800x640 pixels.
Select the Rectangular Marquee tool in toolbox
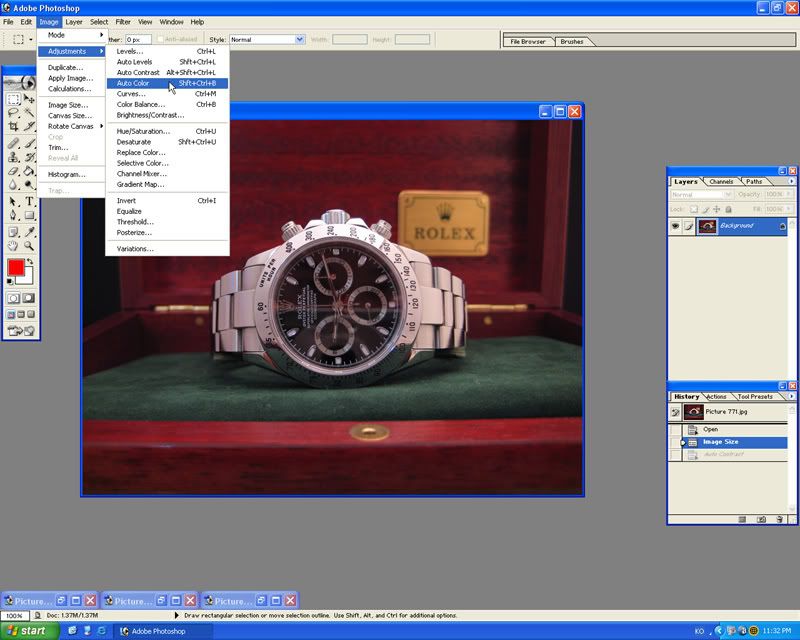pos(14,99)
